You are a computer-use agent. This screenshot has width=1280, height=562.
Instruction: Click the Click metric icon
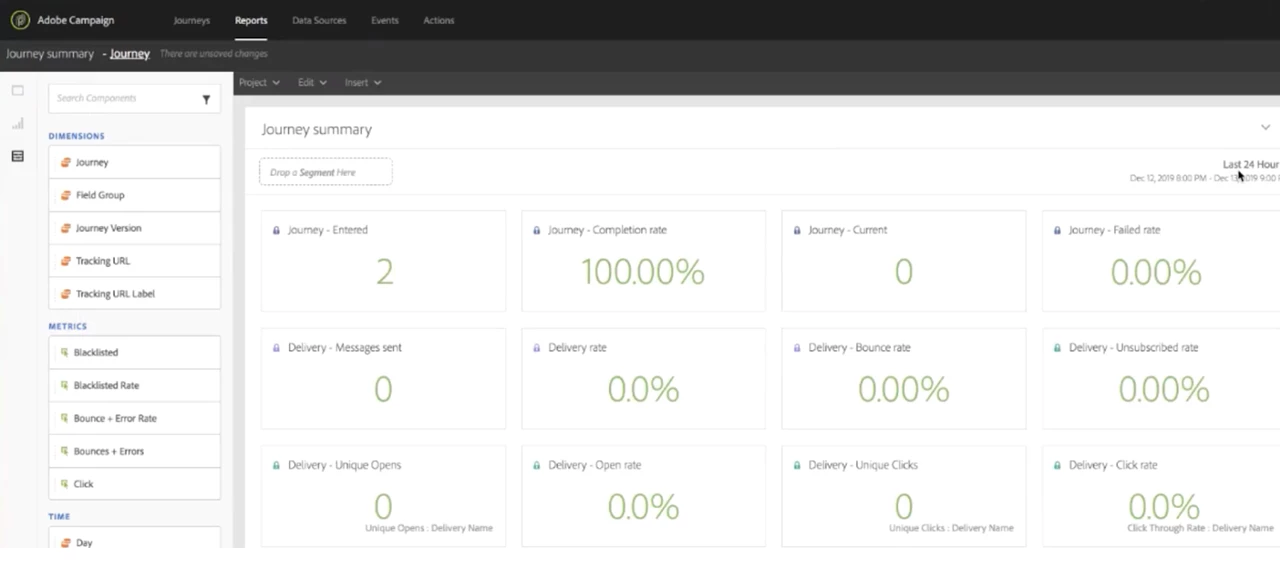coord(64,484)
